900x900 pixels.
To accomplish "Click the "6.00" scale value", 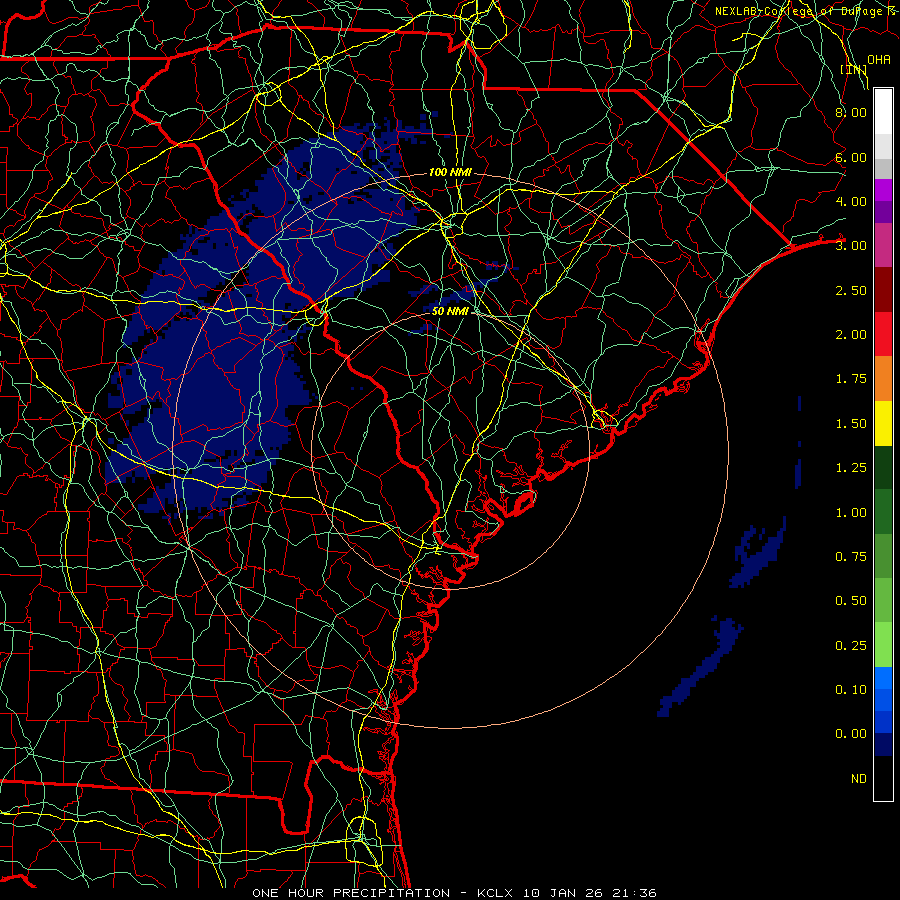I will tap(851, 157).
